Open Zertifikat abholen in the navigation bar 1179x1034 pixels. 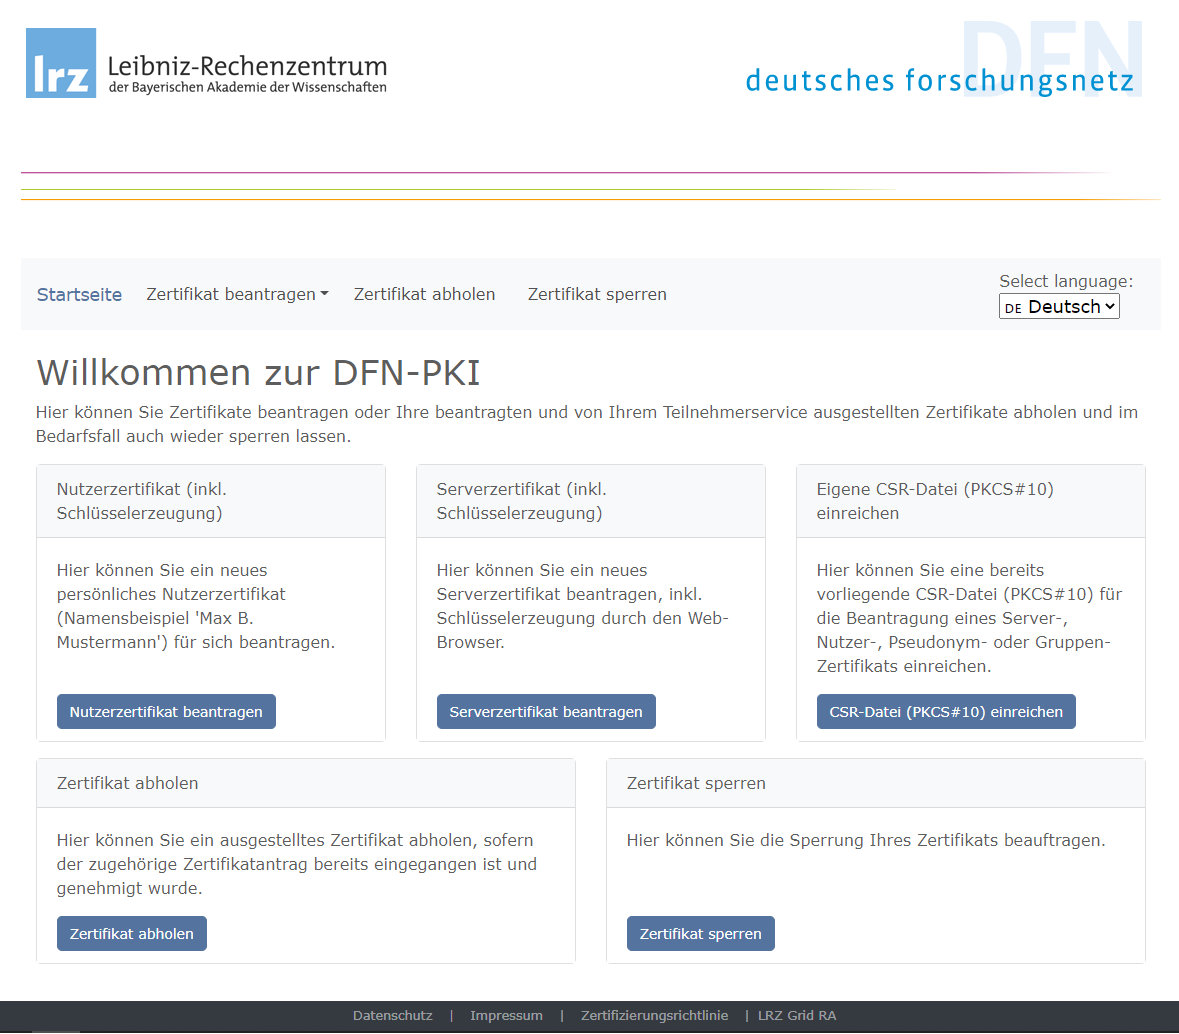pyautogui.click(x=424, y=294)
